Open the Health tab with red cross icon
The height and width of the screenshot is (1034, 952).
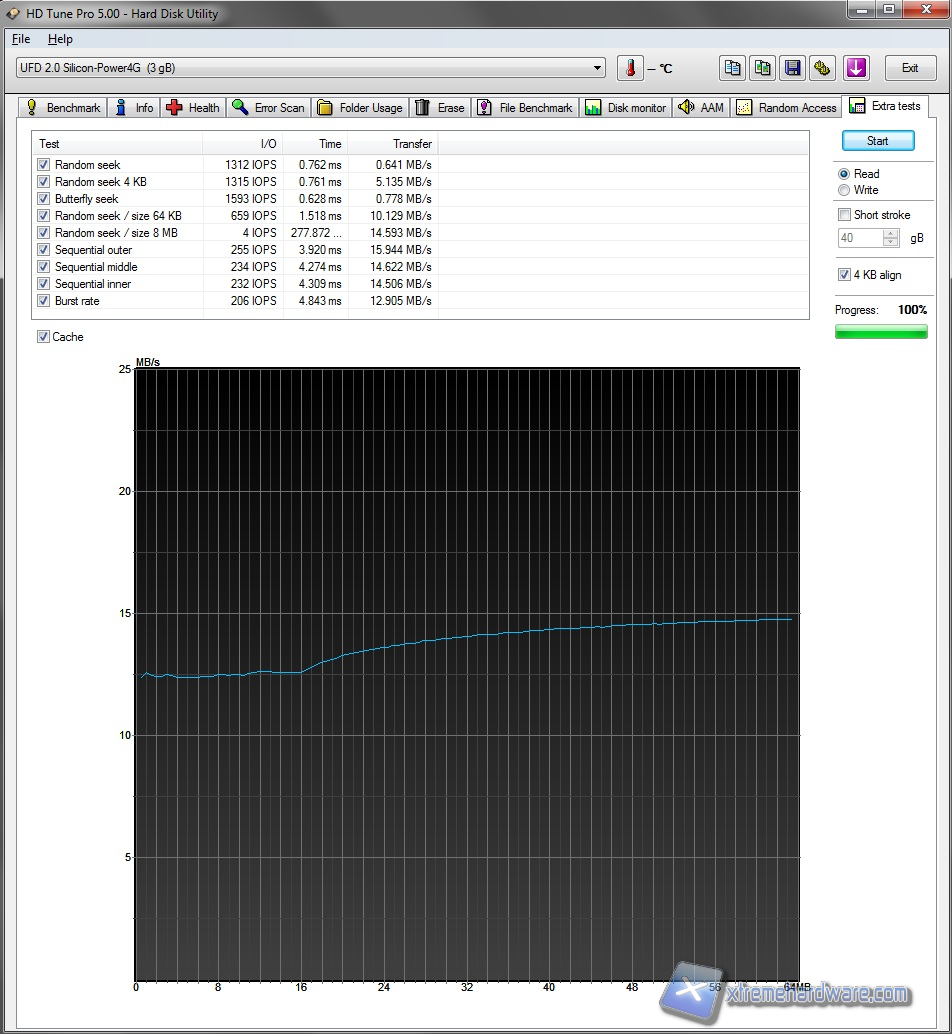point(192,108)
